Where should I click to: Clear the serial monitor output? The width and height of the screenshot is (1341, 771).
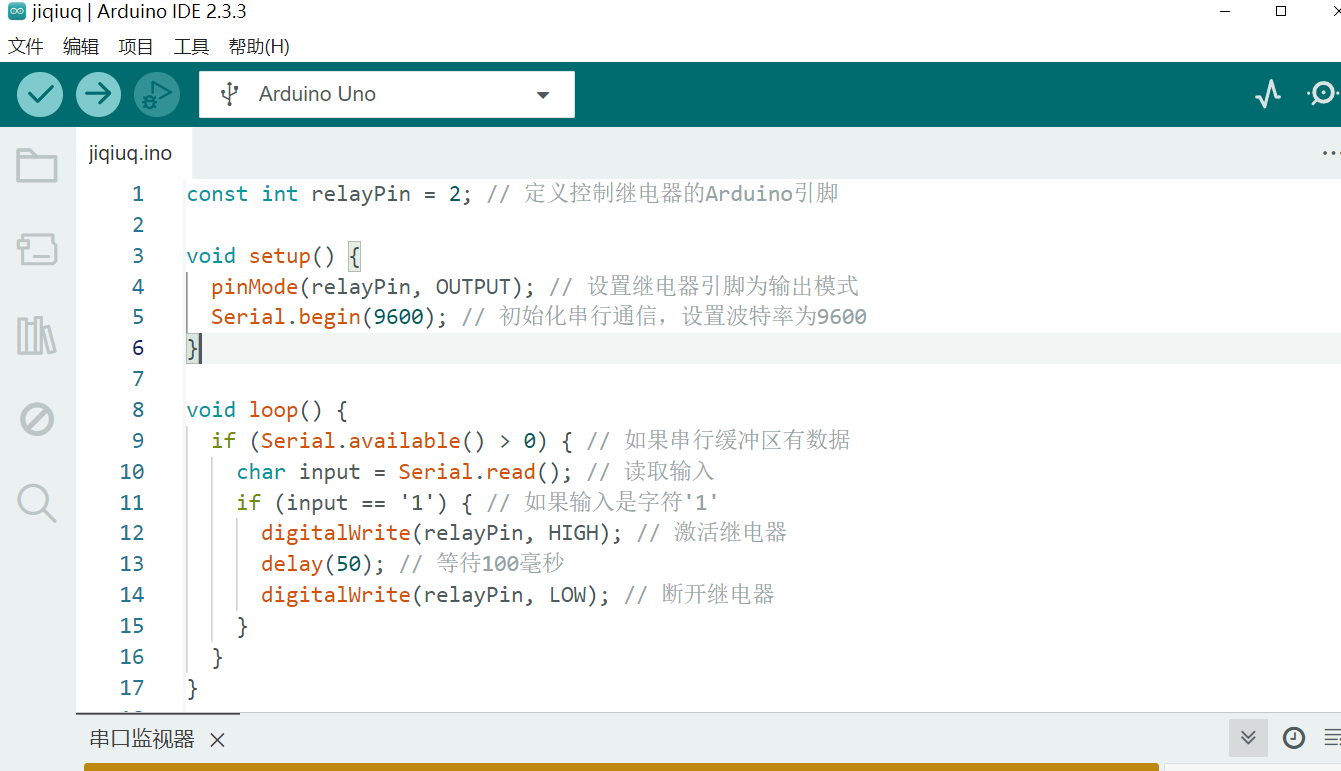pos(1332,738)
